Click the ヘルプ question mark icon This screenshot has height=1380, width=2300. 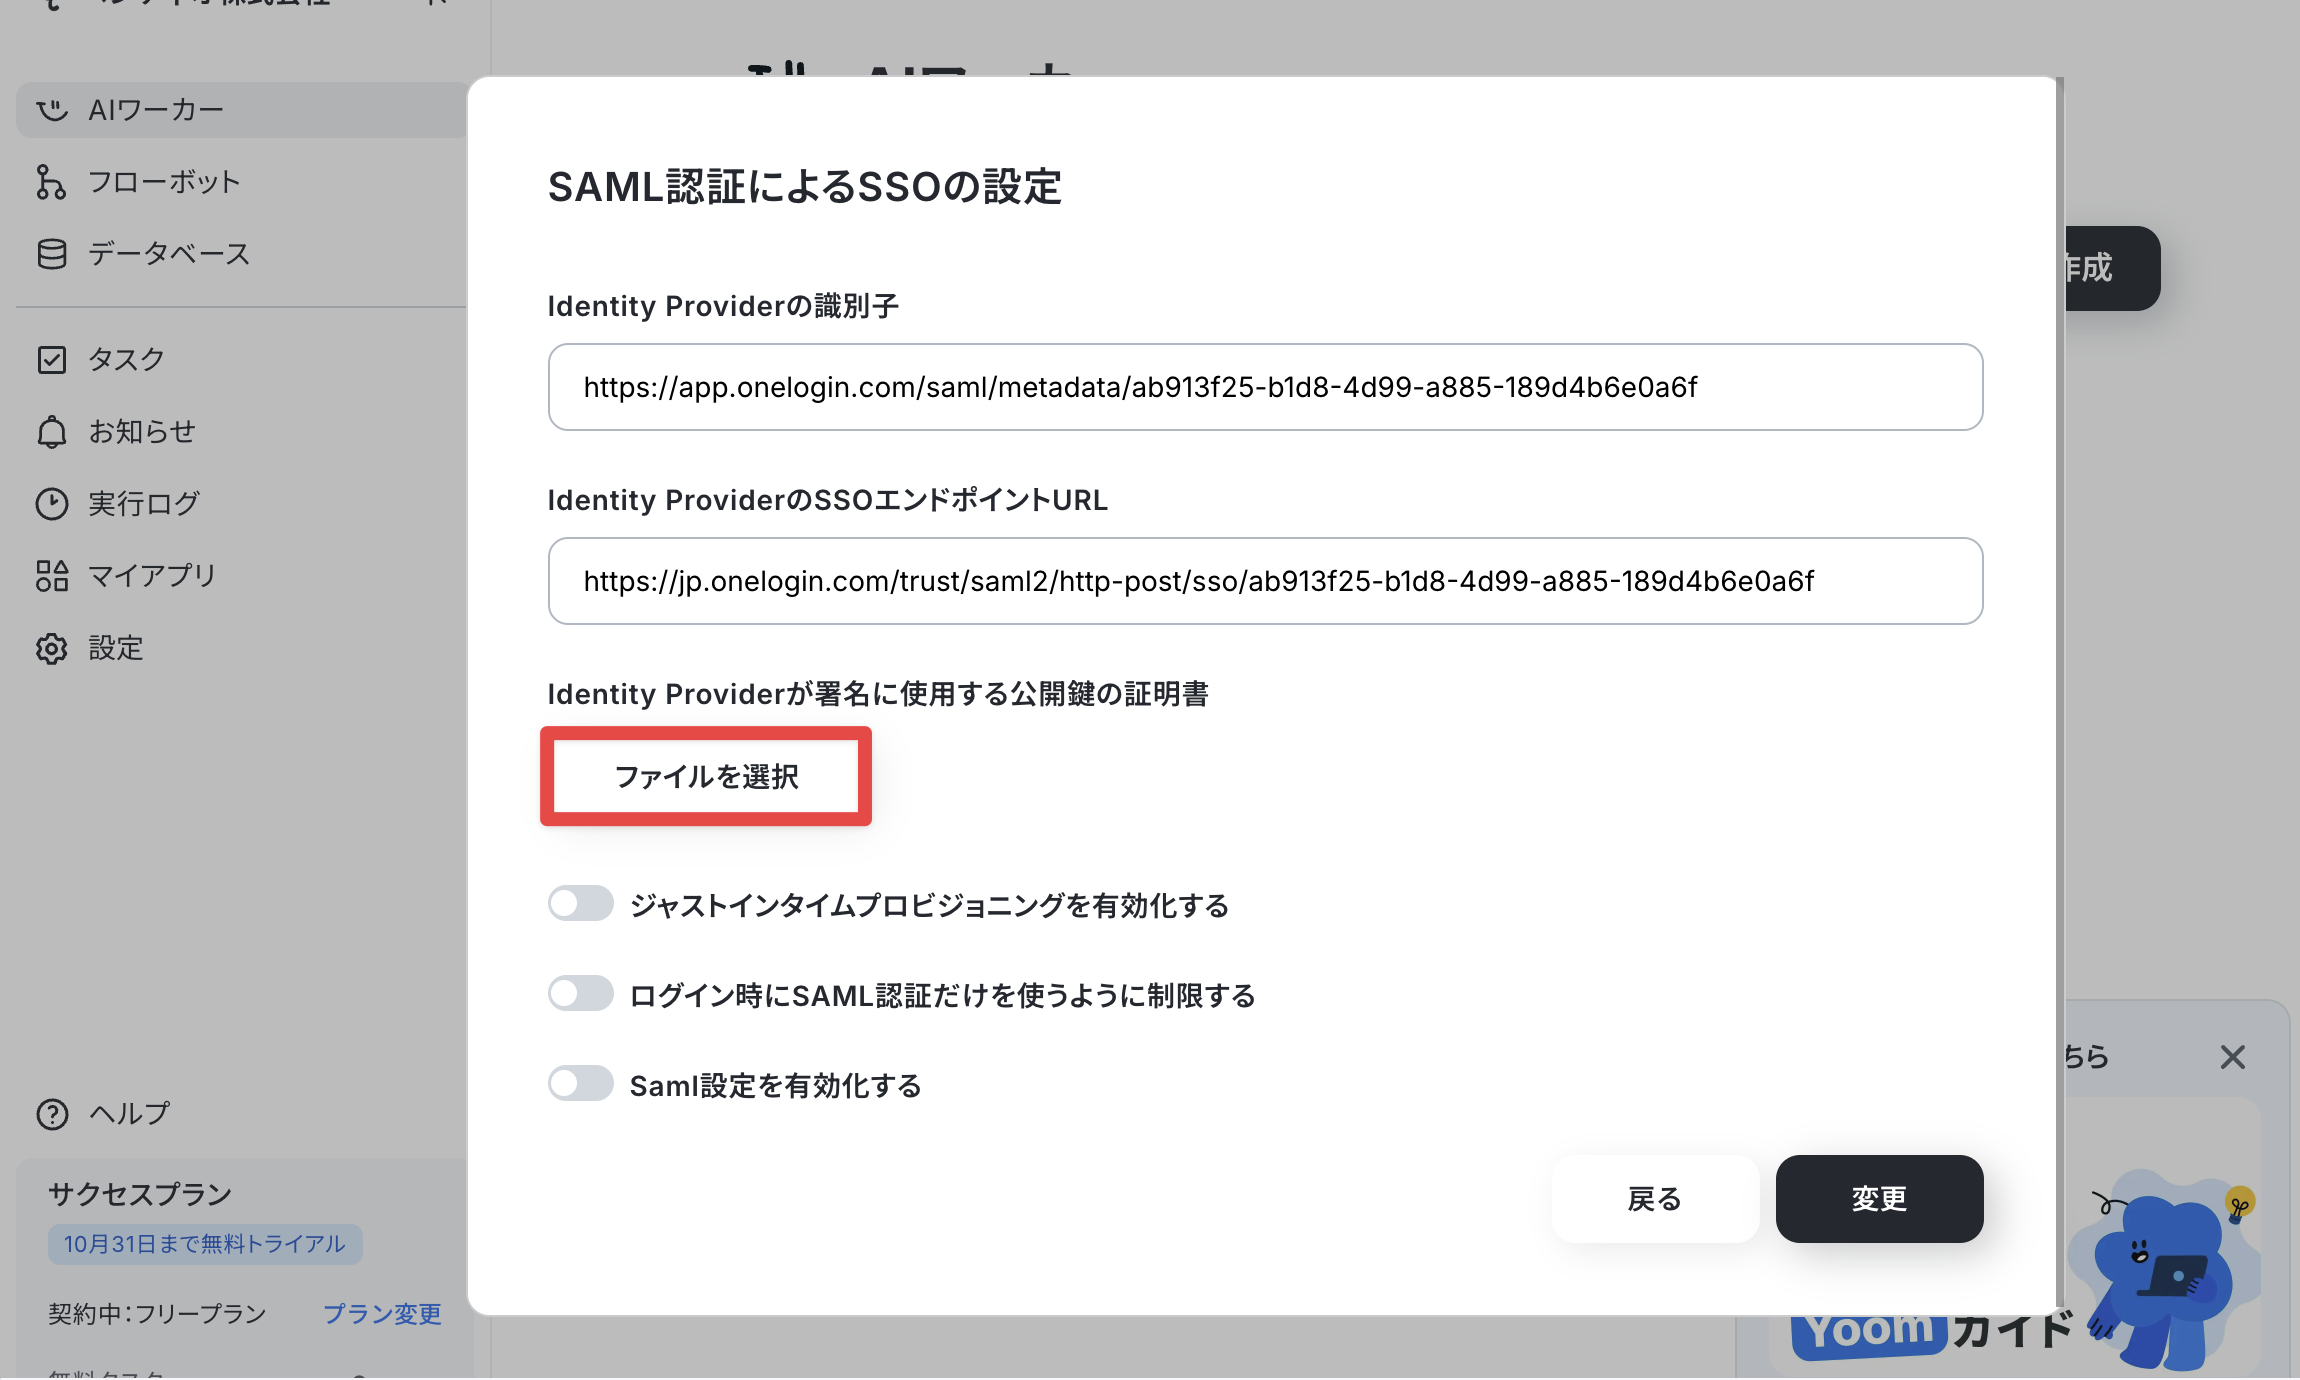point(52,1114)
